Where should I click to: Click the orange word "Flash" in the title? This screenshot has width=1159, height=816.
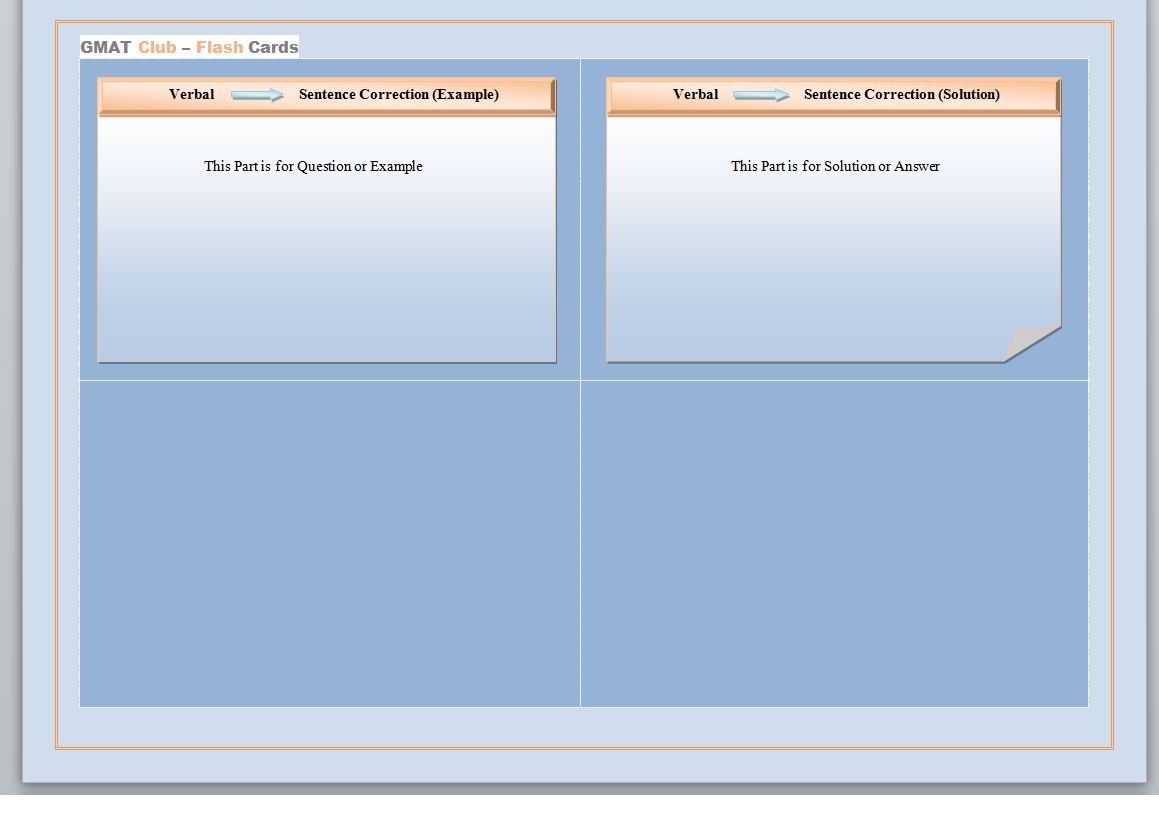pos(219,47)
